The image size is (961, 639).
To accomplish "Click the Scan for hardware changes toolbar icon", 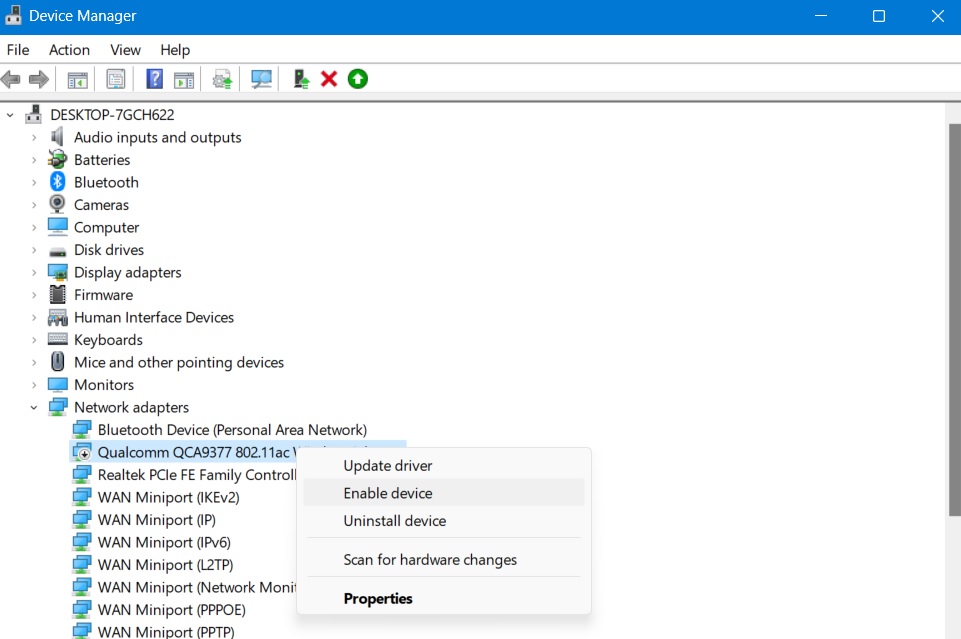I will 260,79.
